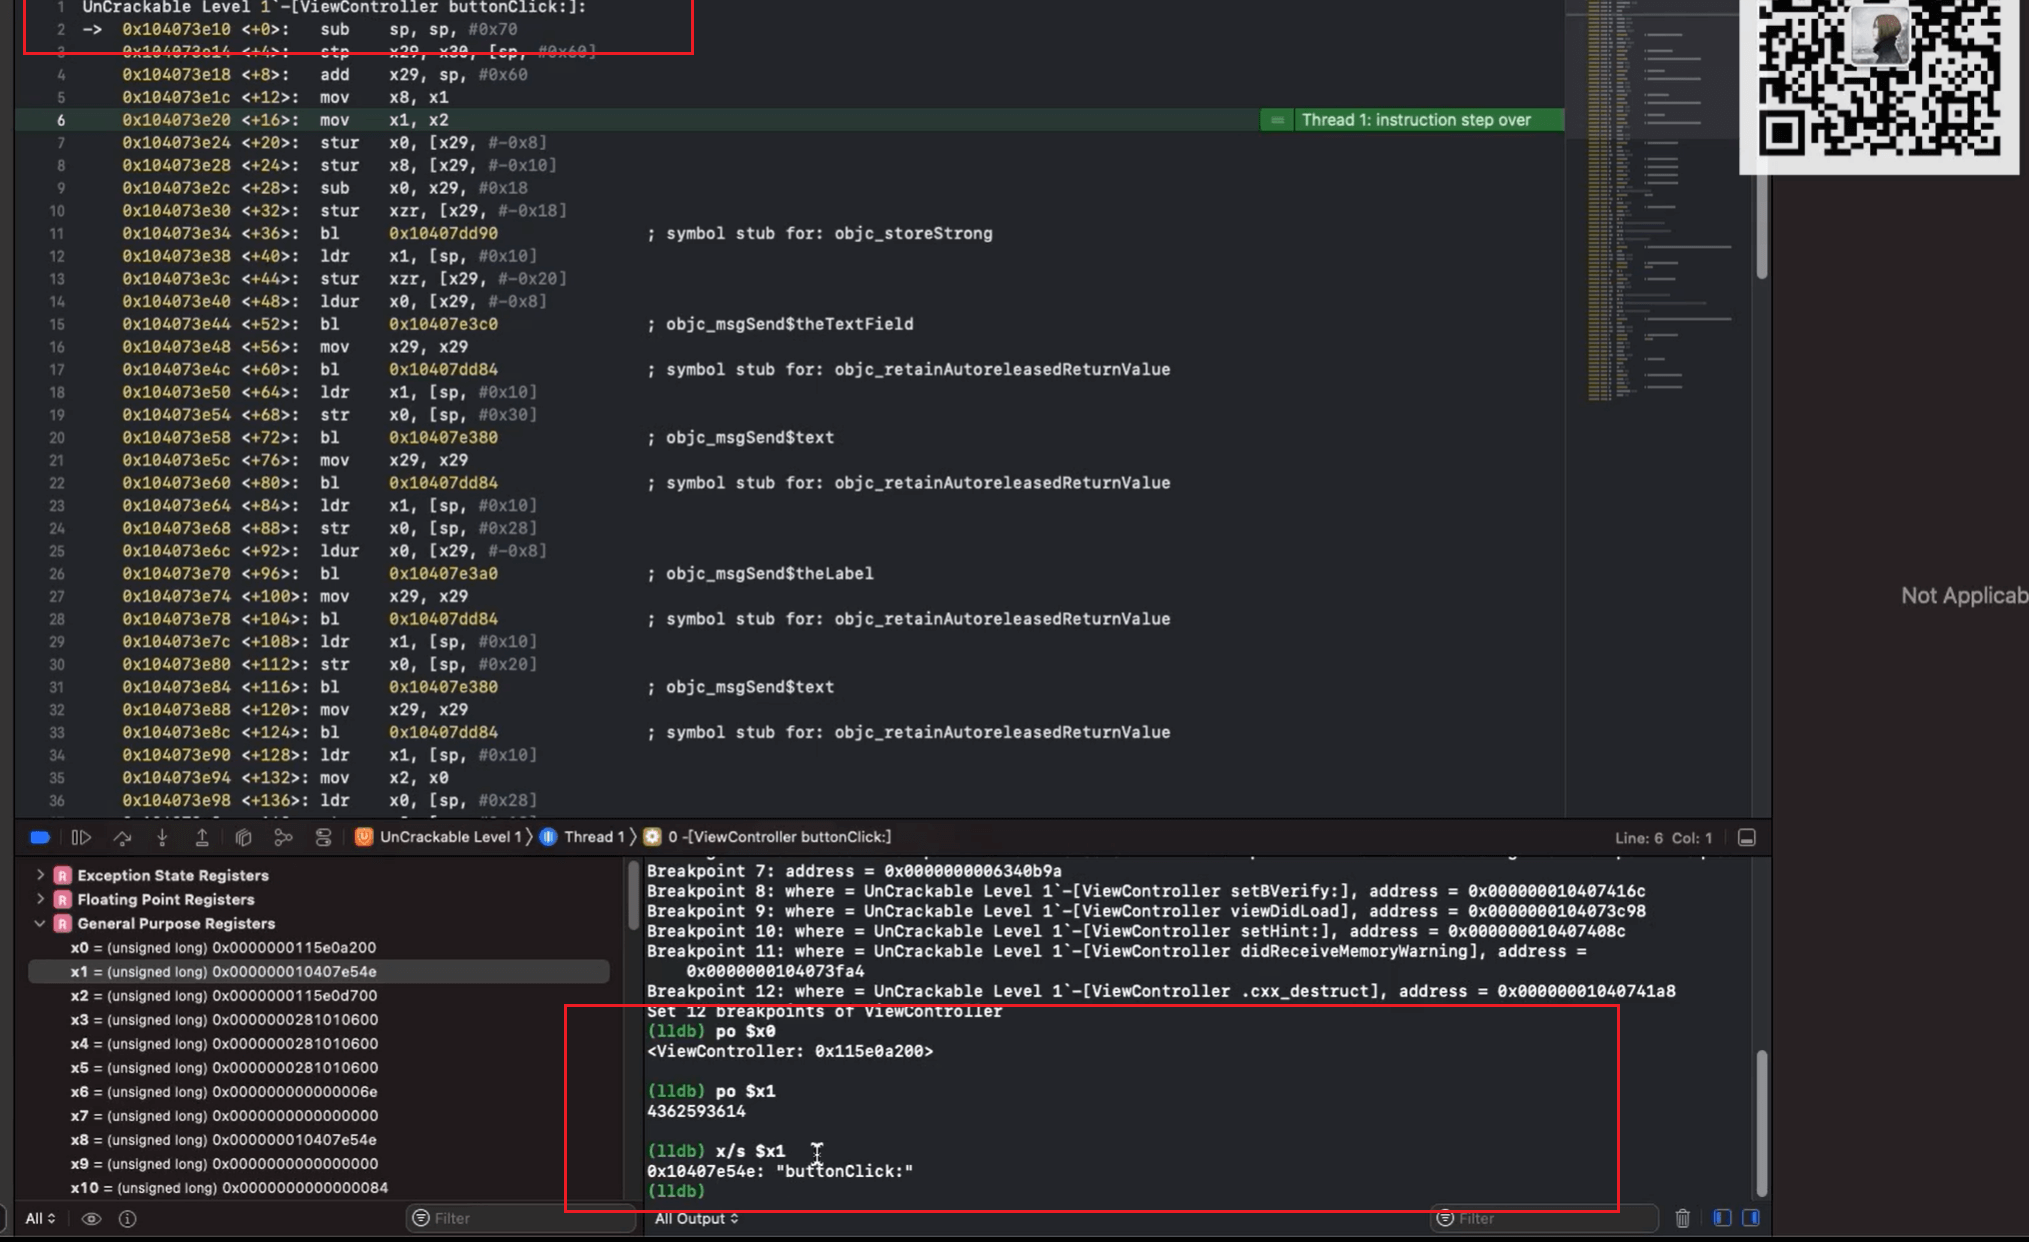
Task: Expand Floating Point Registers group
Action: [x=40, y=899]
